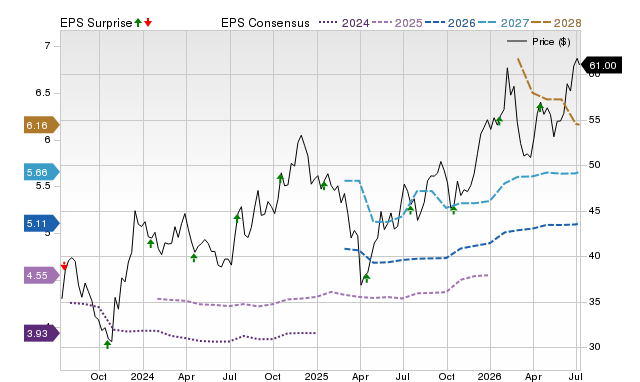Select the green surprise arrow at October 2024
The image size is (640, 382).
click(280, 178)
